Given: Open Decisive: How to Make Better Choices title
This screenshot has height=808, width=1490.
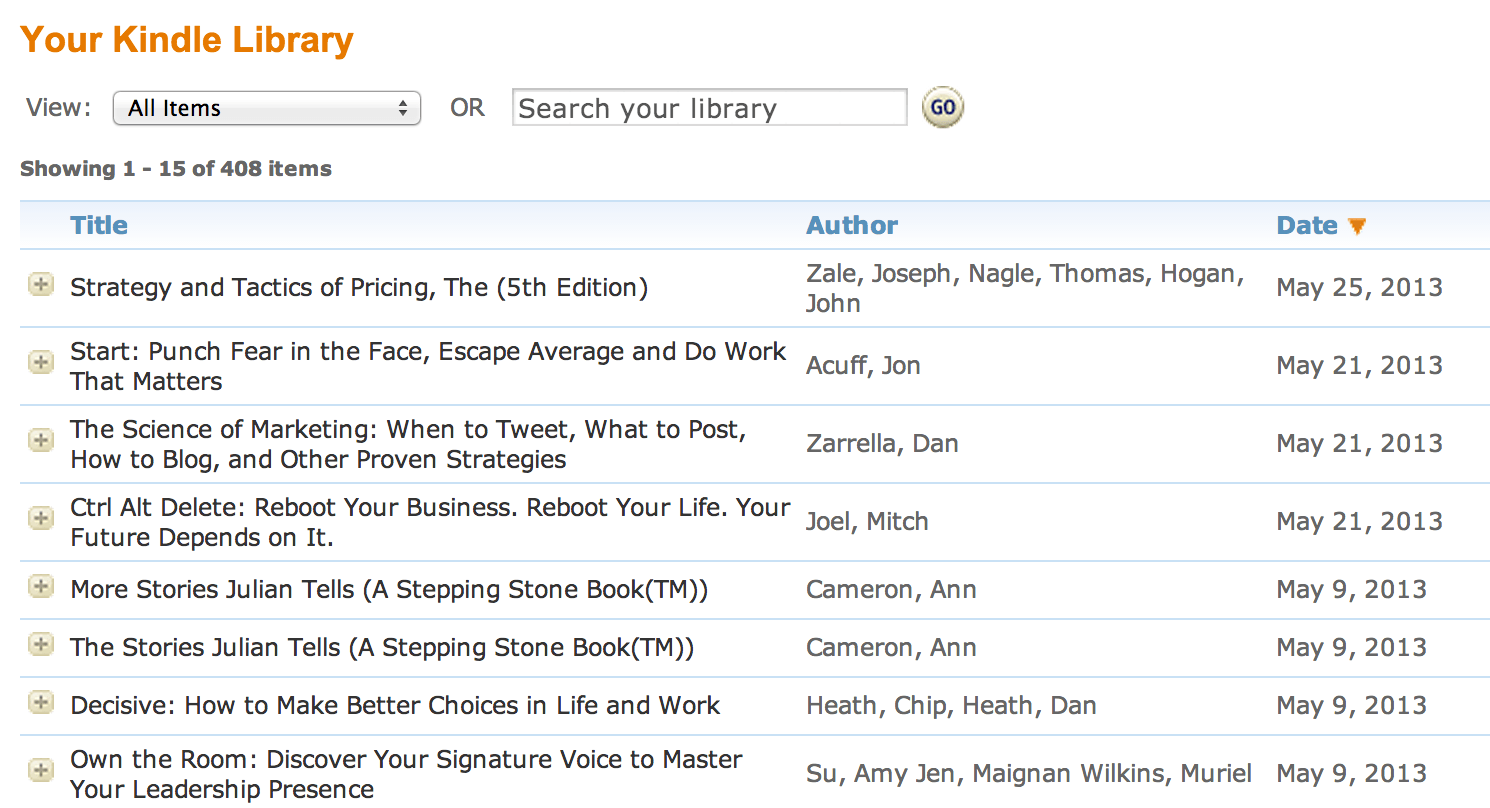Looking at the screenshot, I should (395, 705).
